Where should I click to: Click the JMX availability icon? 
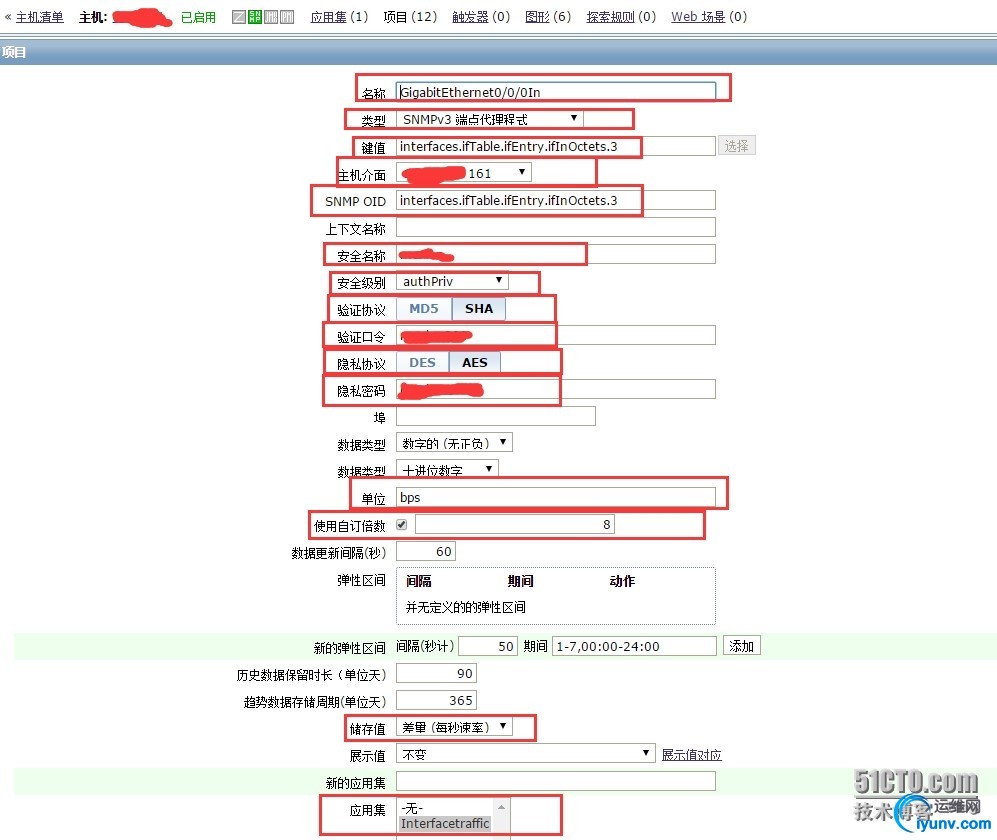271,17
